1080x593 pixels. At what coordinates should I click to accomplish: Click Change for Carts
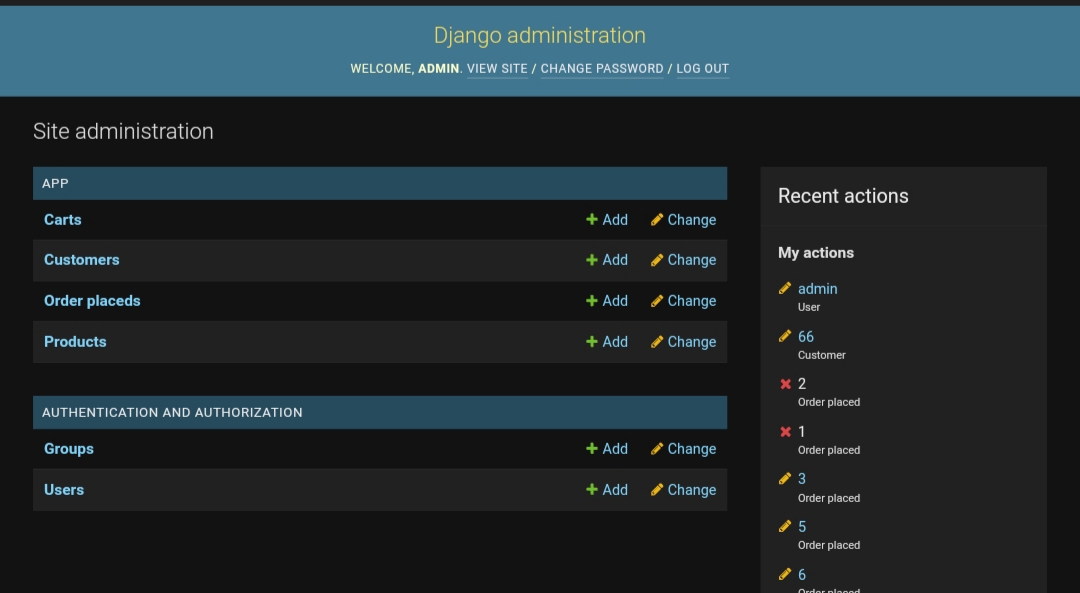(683, 220)
